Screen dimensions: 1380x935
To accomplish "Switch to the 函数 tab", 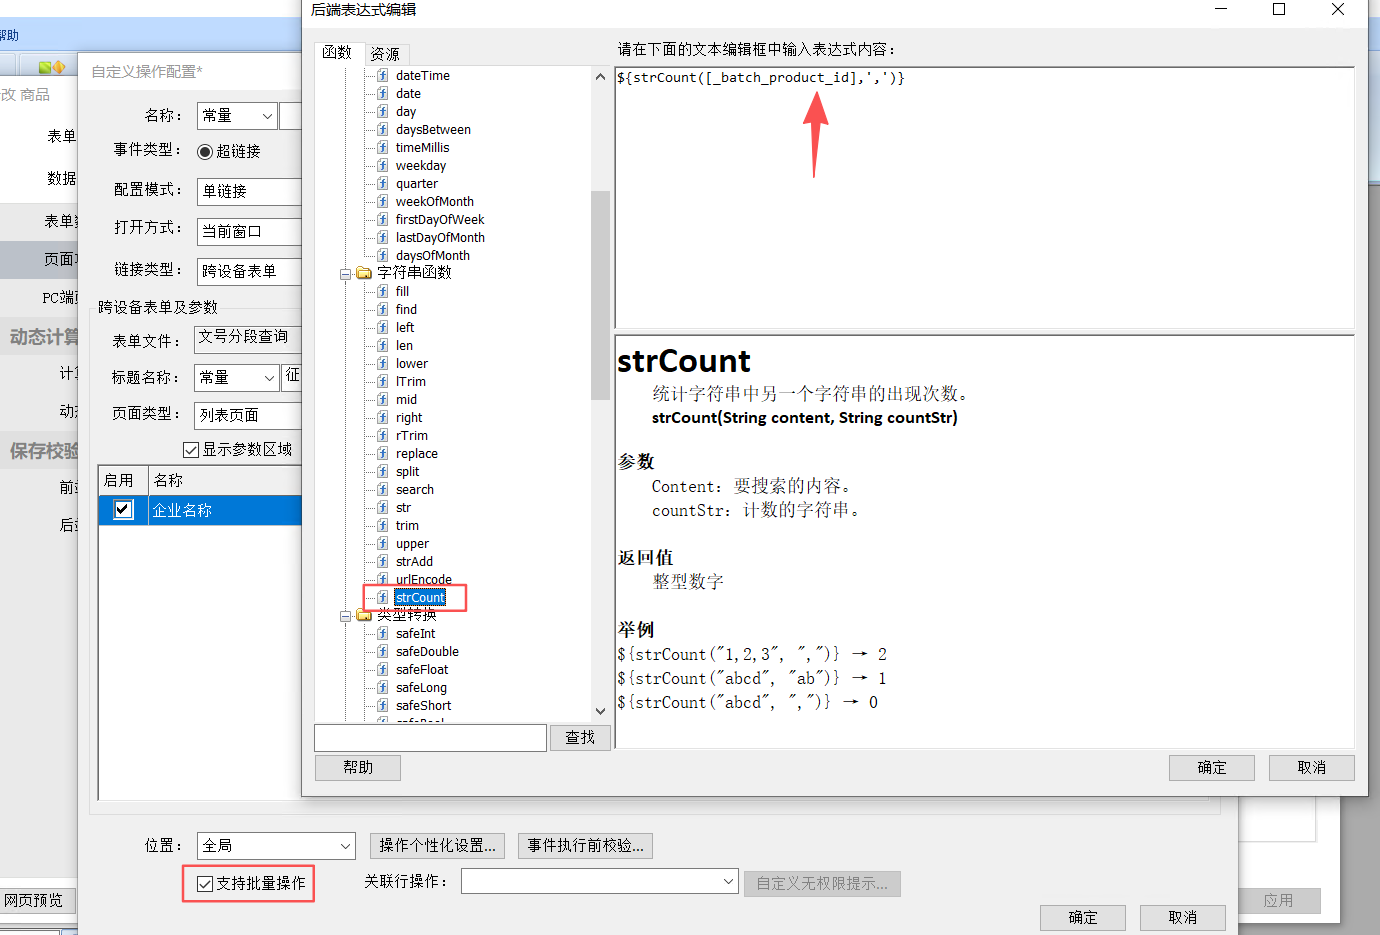I will click(337, 52).
